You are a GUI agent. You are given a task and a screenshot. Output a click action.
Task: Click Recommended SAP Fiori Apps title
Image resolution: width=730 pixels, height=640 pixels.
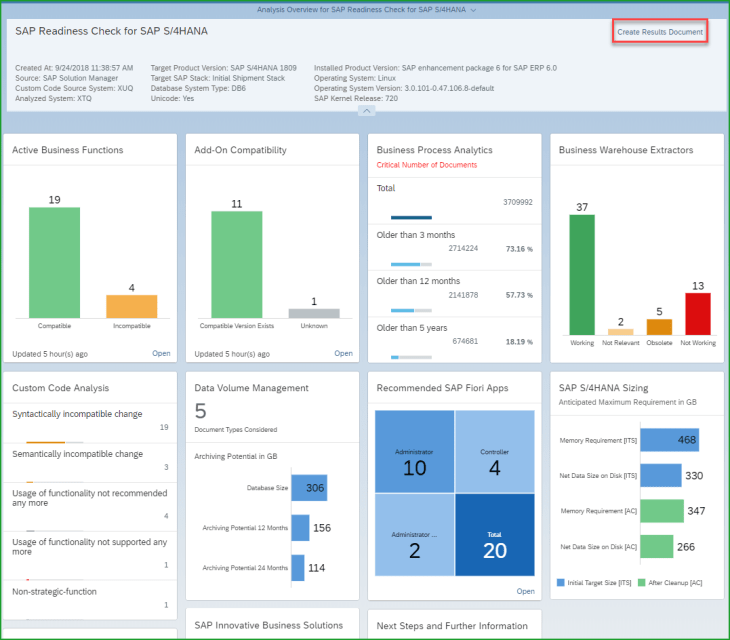click(x=442, y=388)
